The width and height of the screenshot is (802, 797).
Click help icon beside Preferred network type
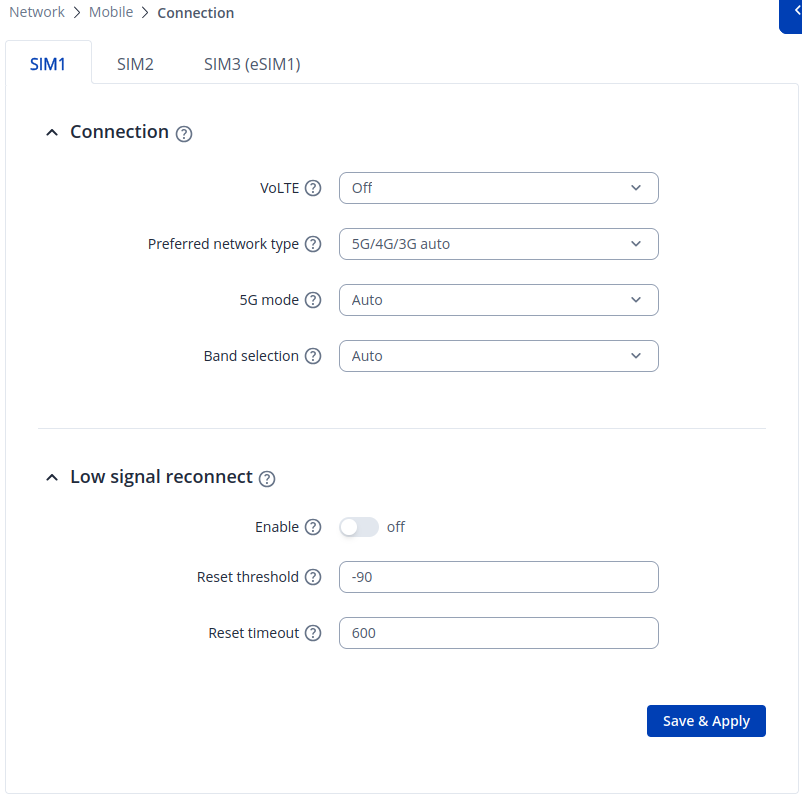tap(313, 244)
